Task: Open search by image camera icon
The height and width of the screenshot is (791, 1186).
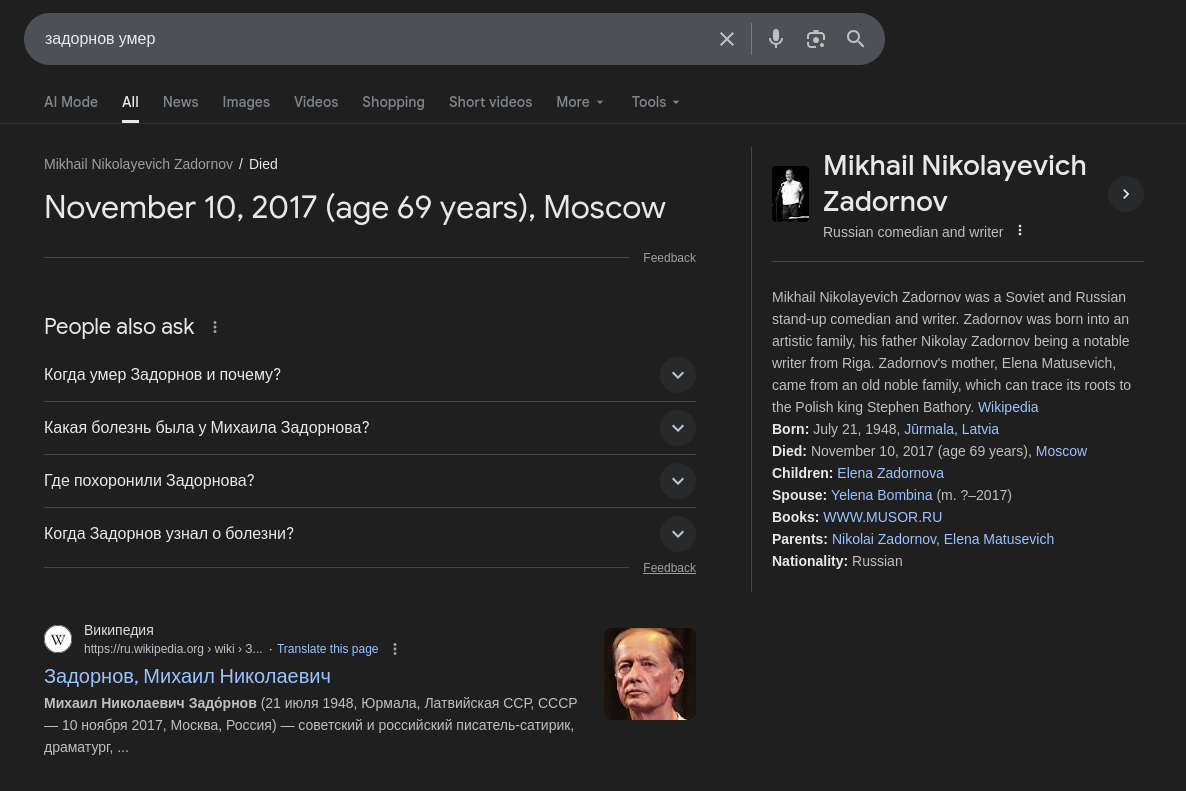Action: [815, 39]
